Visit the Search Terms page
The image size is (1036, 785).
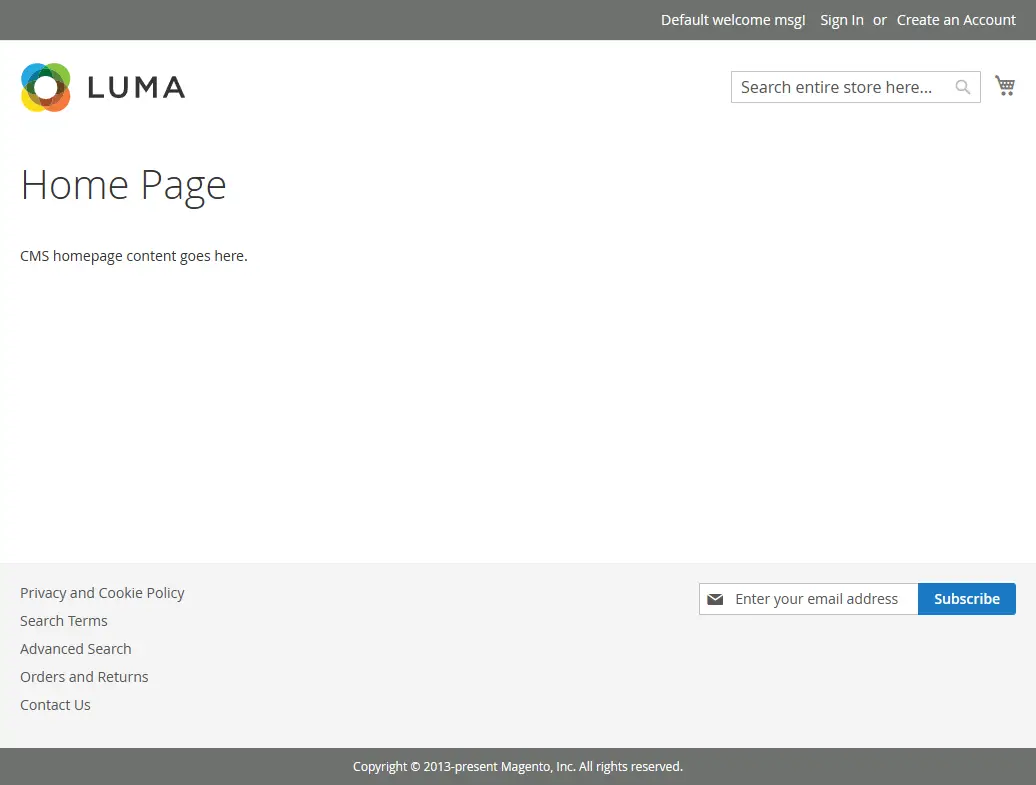(x=63, y=620)
